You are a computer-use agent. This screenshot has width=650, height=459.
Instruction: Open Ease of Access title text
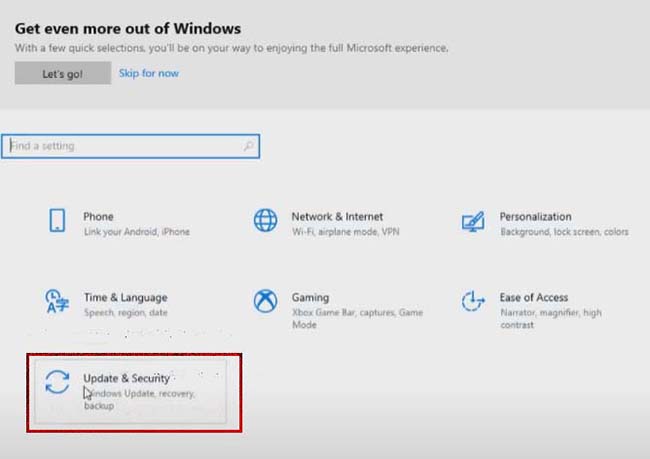[534, 297]
